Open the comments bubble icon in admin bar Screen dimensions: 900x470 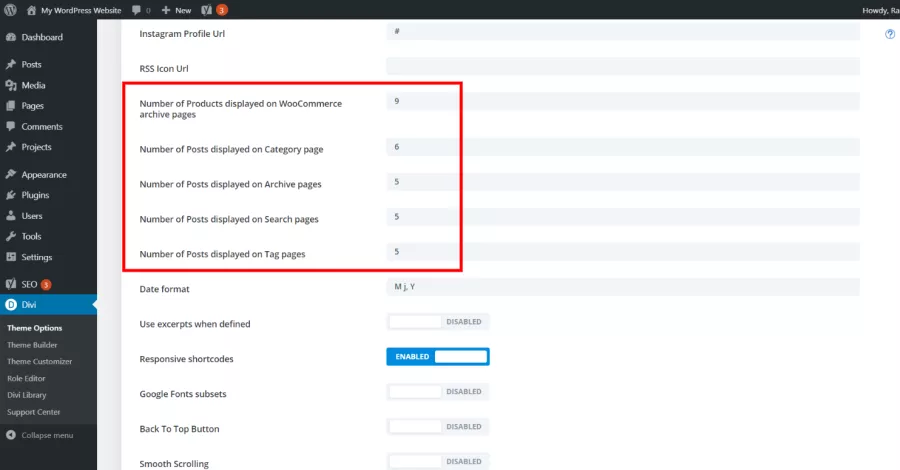(136, 10)
